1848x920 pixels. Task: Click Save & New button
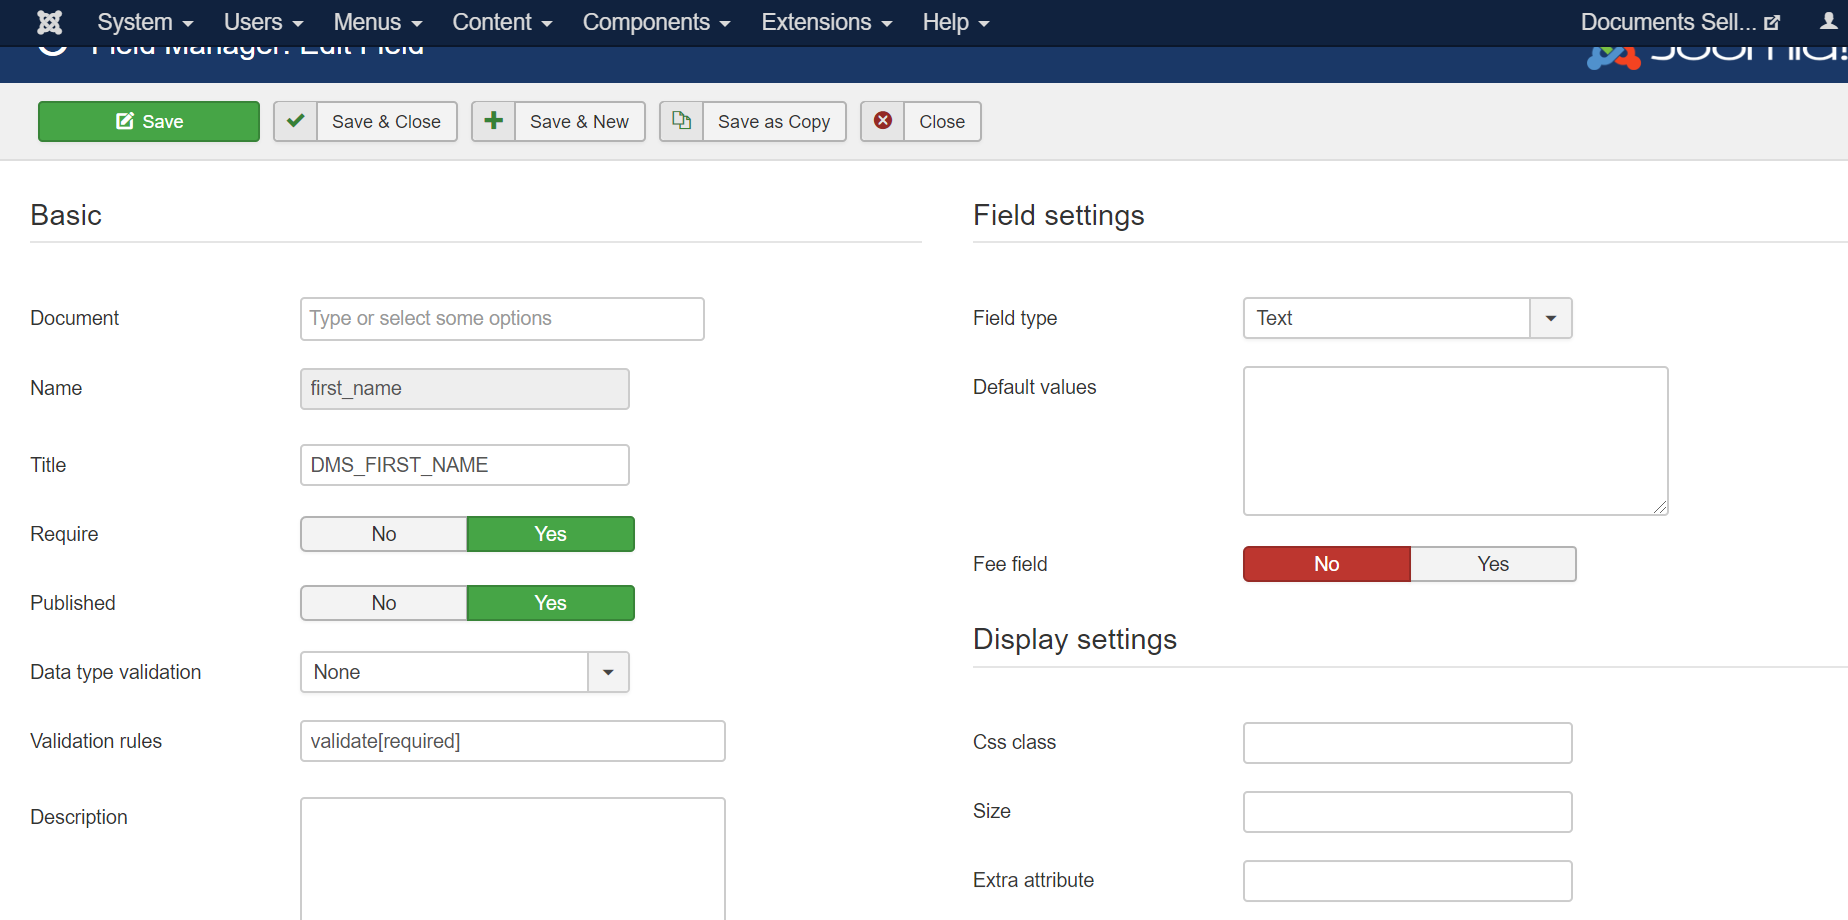tap(558, 121)
